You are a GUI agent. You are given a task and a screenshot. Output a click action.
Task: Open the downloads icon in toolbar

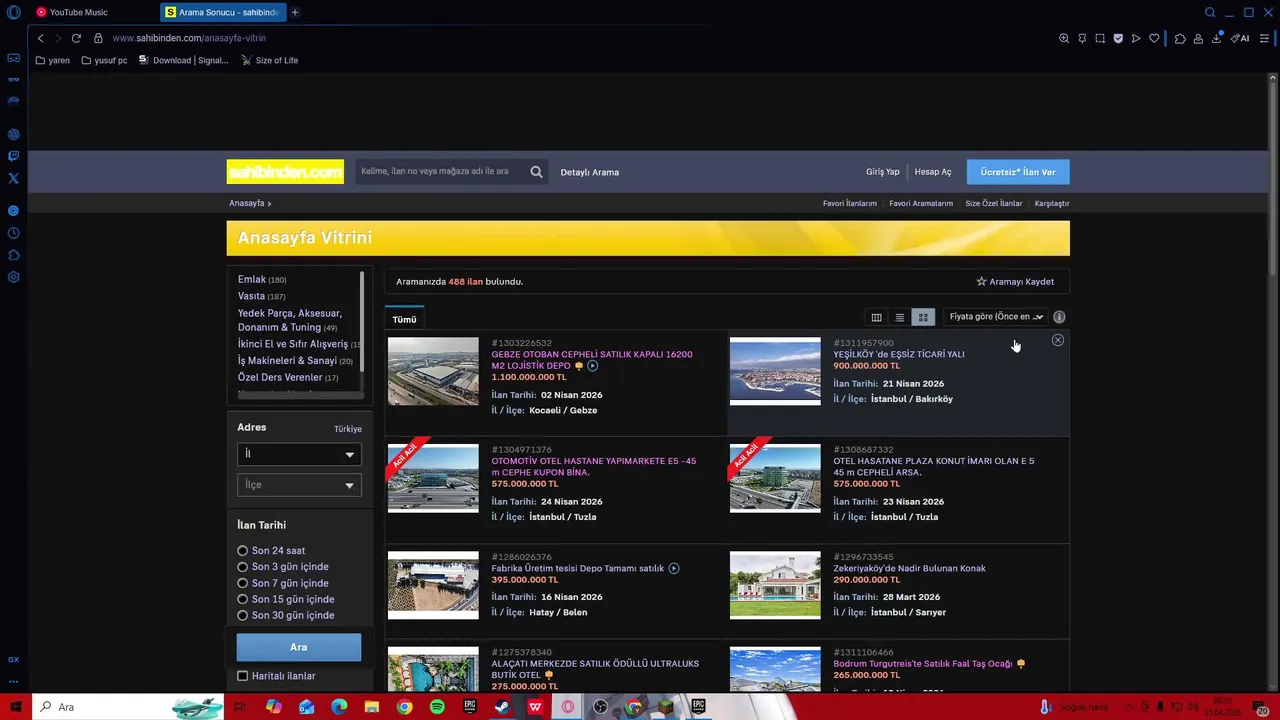[1216, 38]
